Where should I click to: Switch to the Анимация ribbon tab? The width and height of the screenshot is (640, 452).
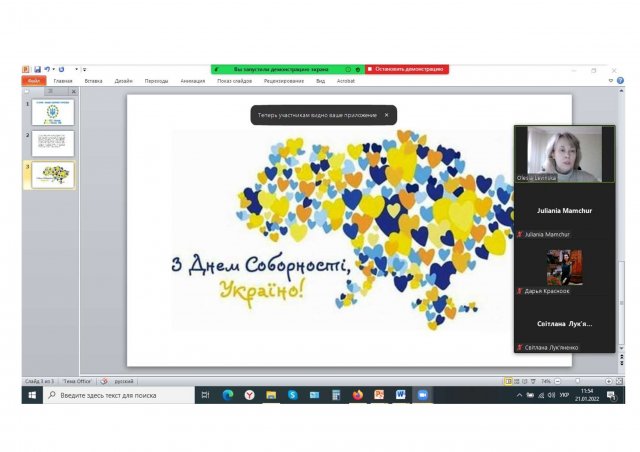pos(194,80)
